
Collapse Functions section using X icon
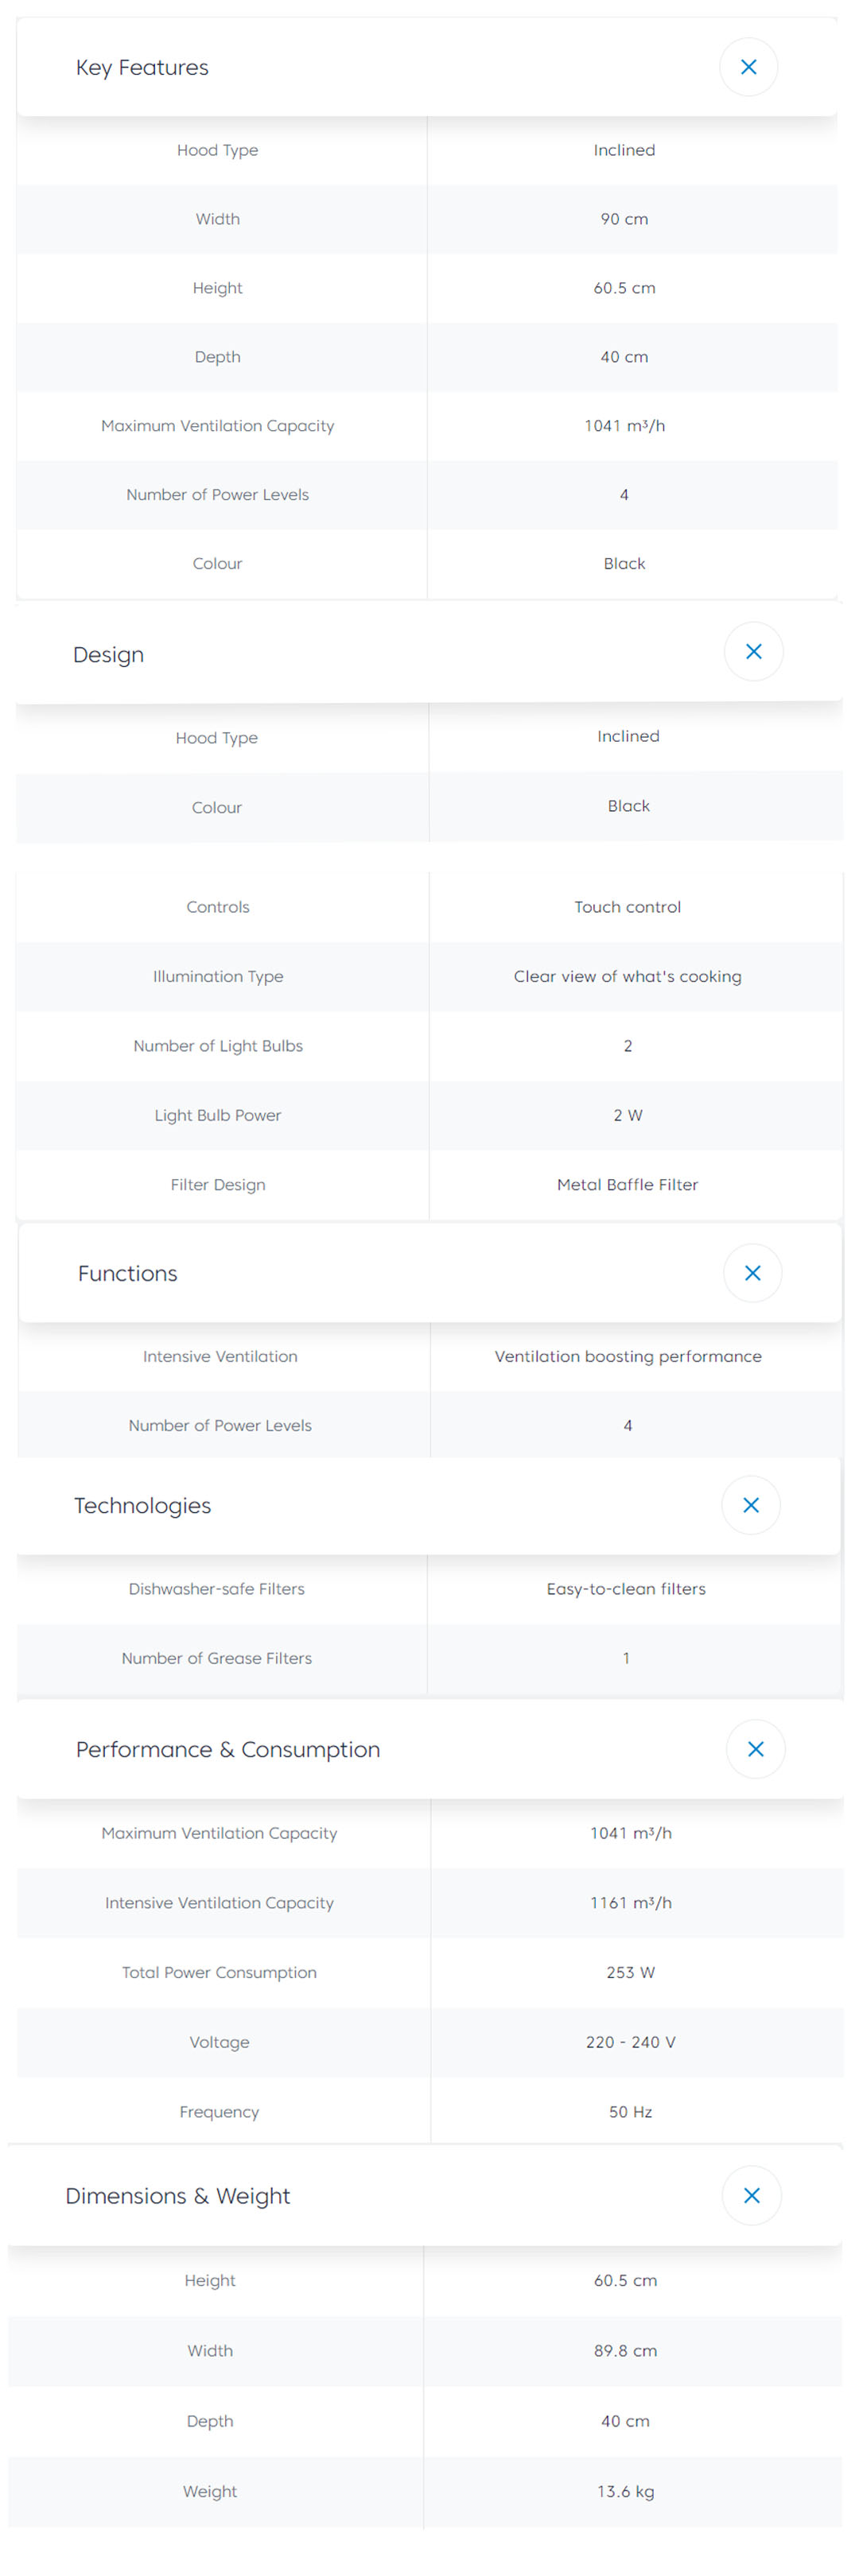click(x=752, y=1273)
